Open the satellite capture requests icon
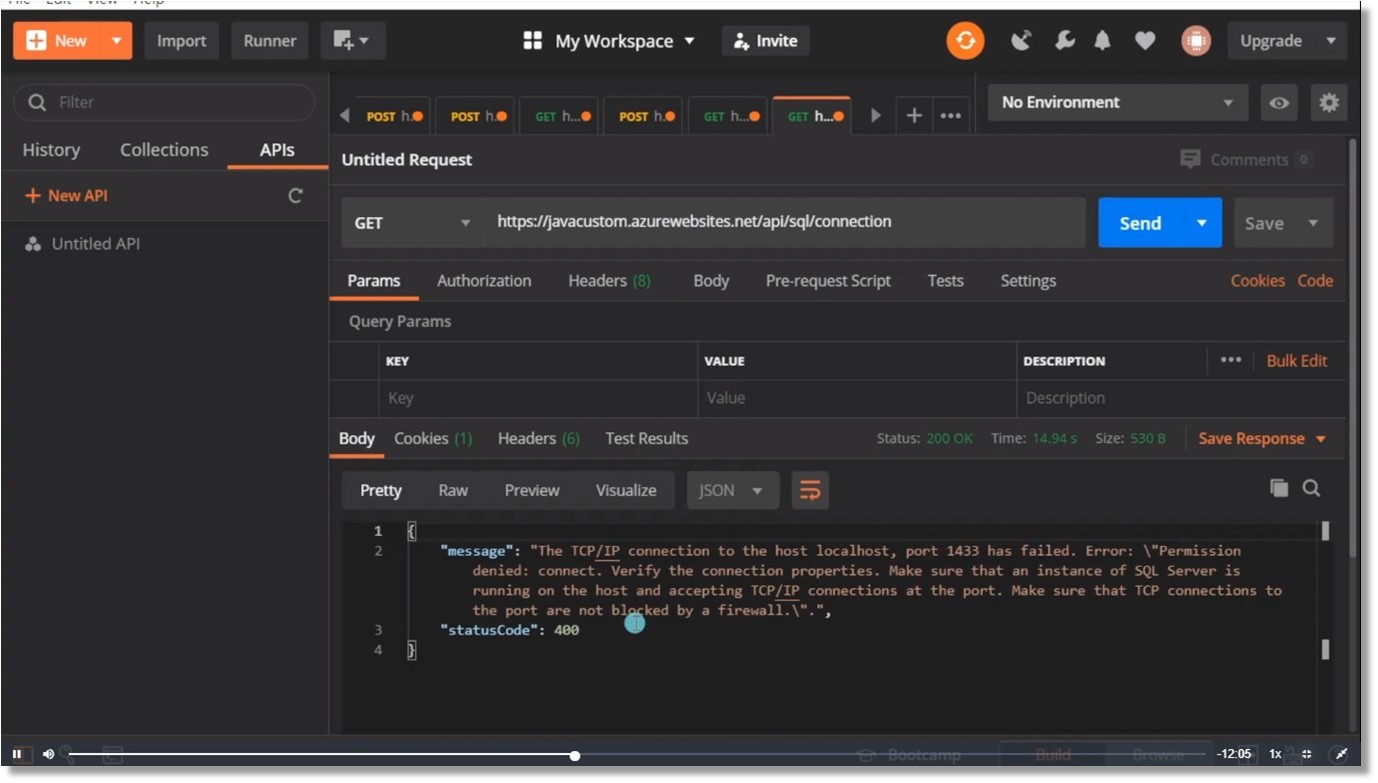The width and height of the screenshot is (1378, 783). point(1021,41)
